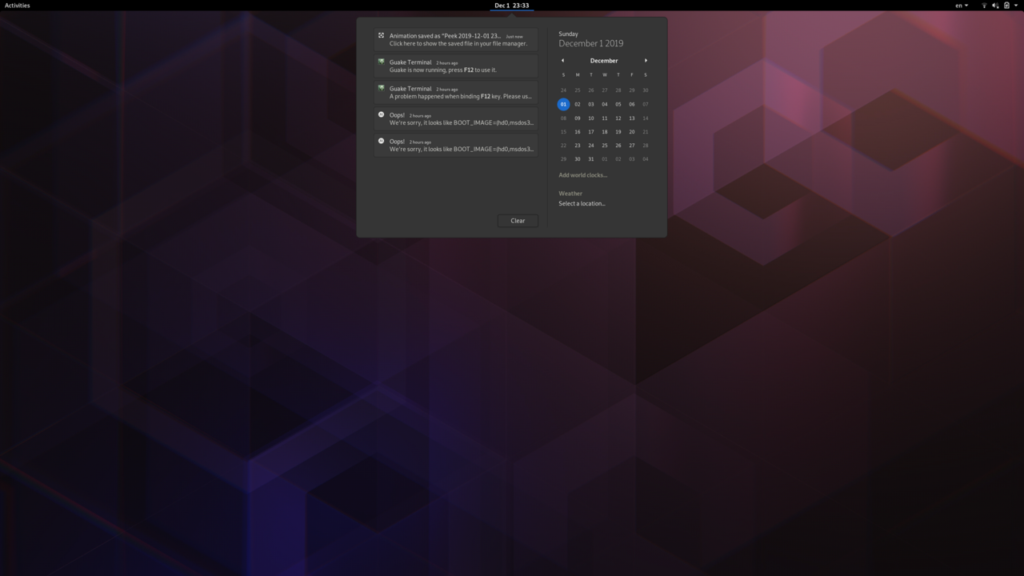The width and height of the screenshot is (1024, 576).
Task: Select day 17 in the calendar
Action: pyautogui.click(x=591, y=132)
